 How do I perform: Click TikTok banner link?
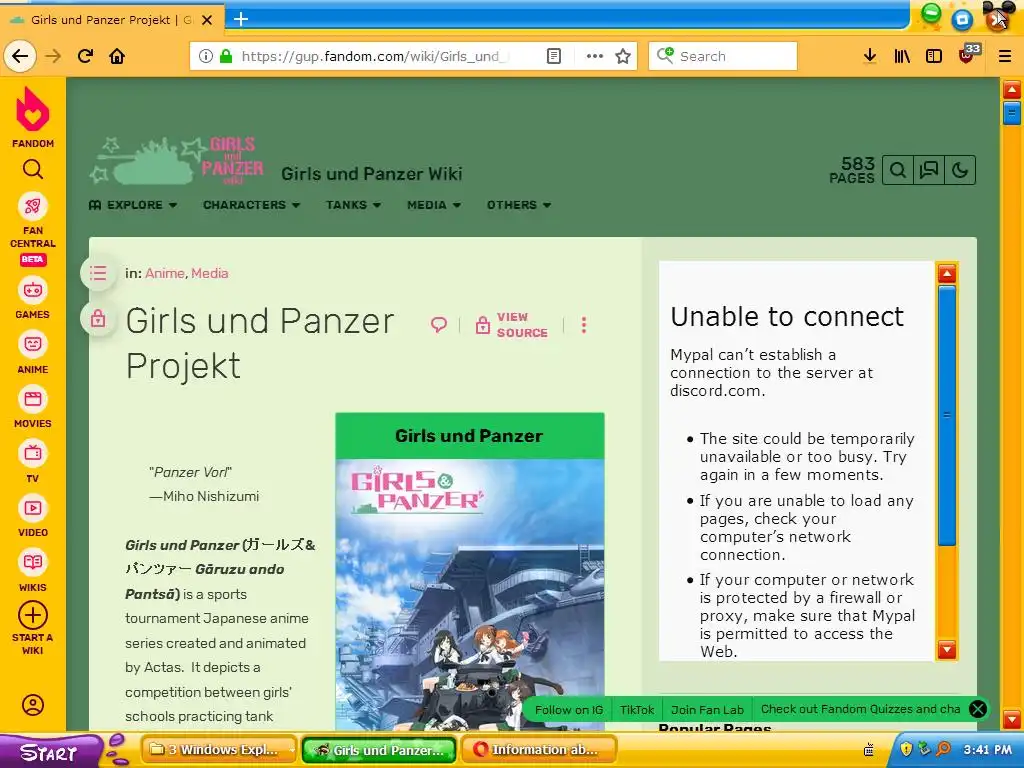(x=637, y=710)
